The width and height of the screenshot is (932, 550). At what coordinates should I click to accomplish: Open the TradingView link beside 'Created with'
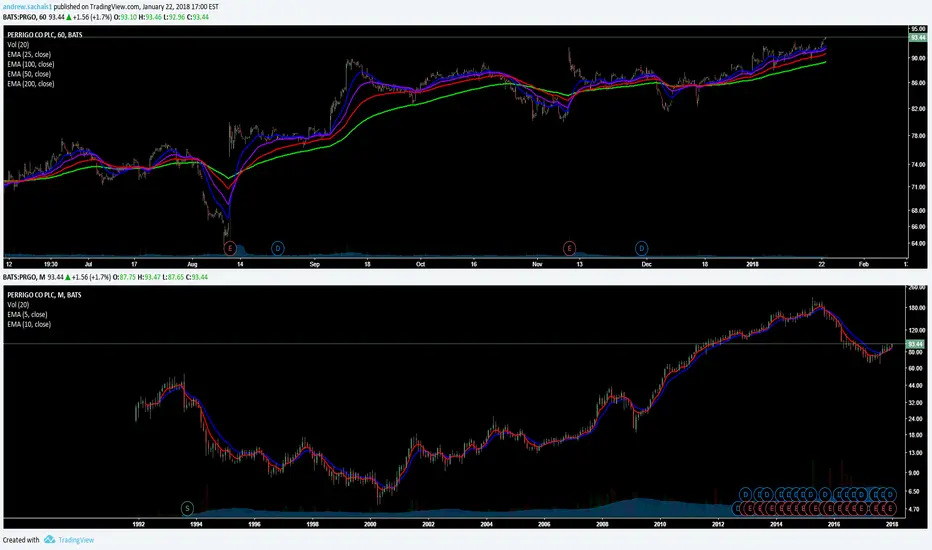click(x=76, y=540)
